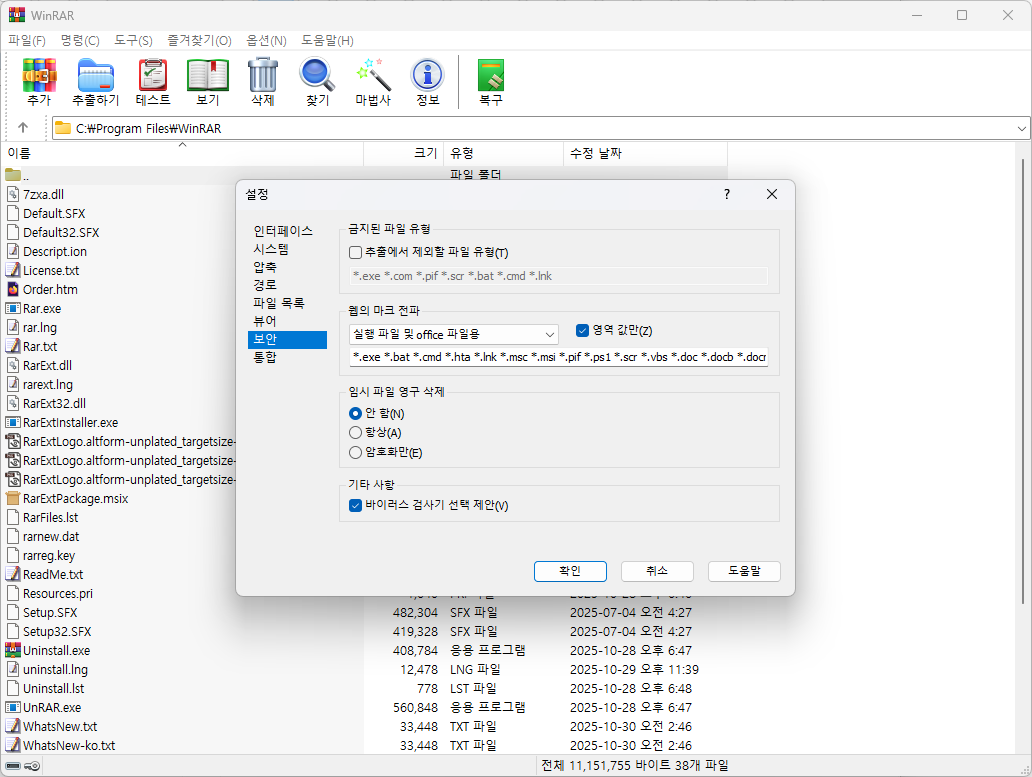The image size is (1032, 777).
Task: Enable 추출에서 제외할 파일 유형 checkbox
Action: tap(355, 252)
